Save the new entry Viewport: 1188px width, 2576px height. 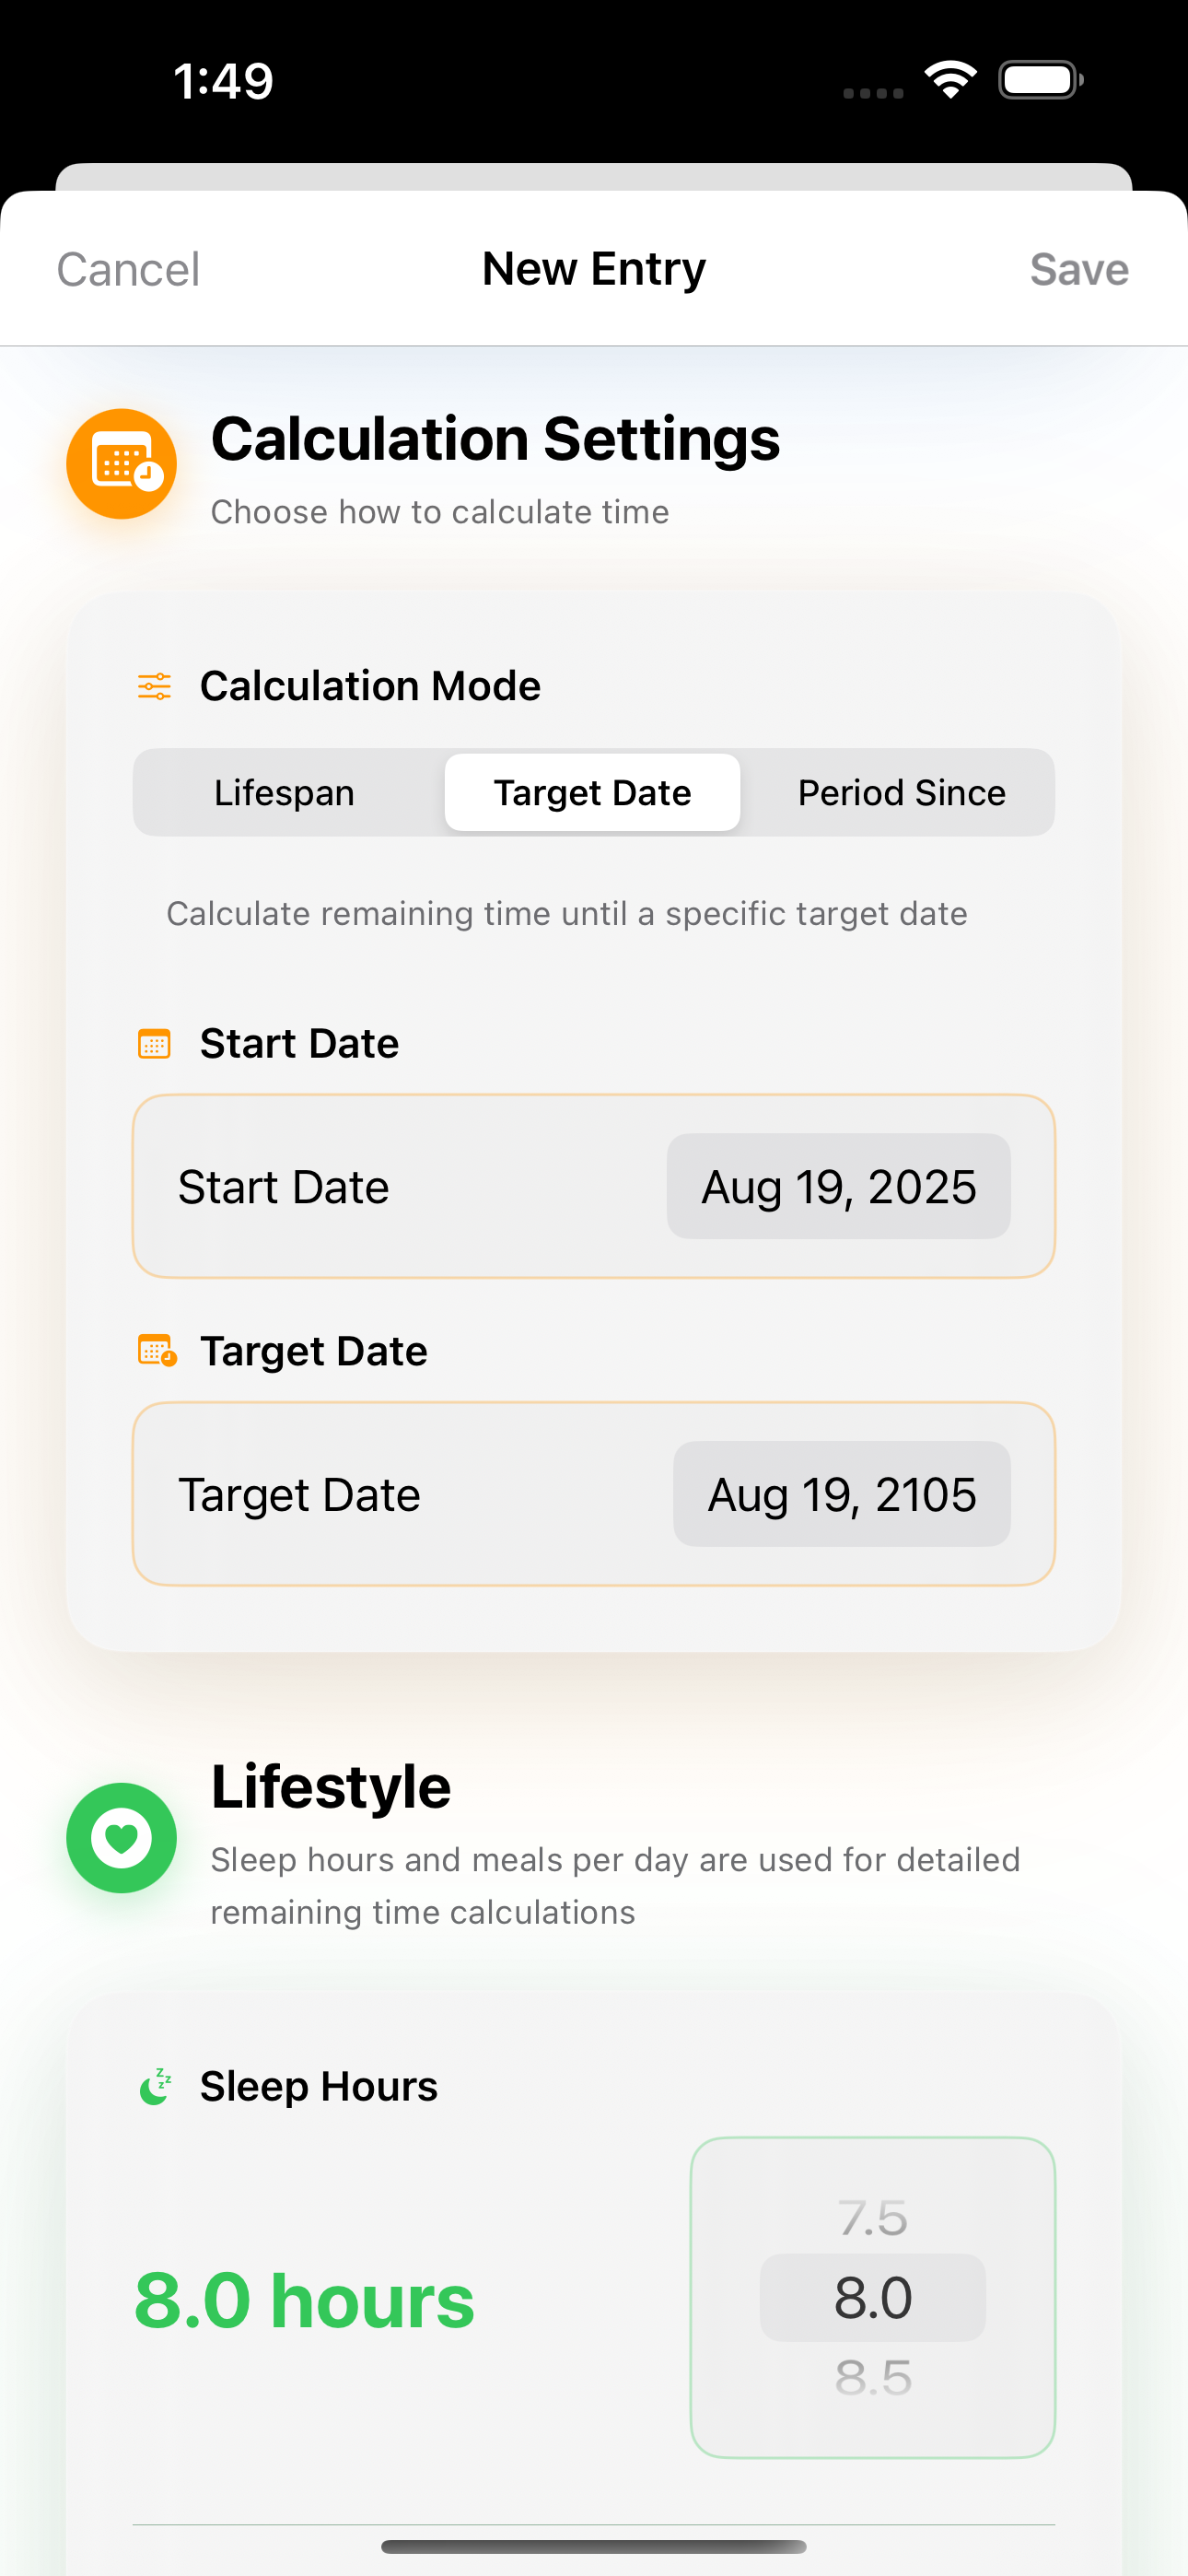(x=1078, y=270)
